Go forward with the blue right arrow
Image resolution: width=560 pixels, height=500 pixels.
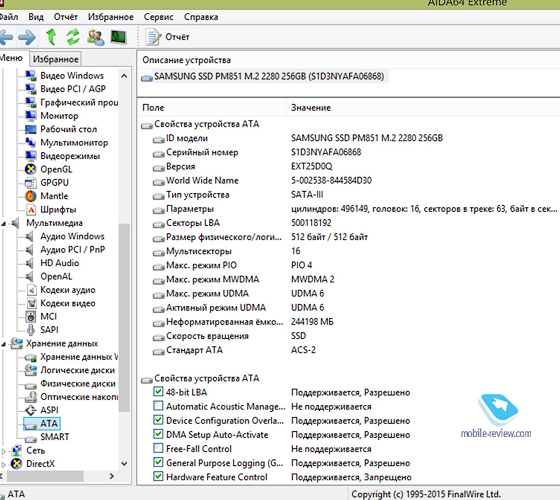[27, 37]
